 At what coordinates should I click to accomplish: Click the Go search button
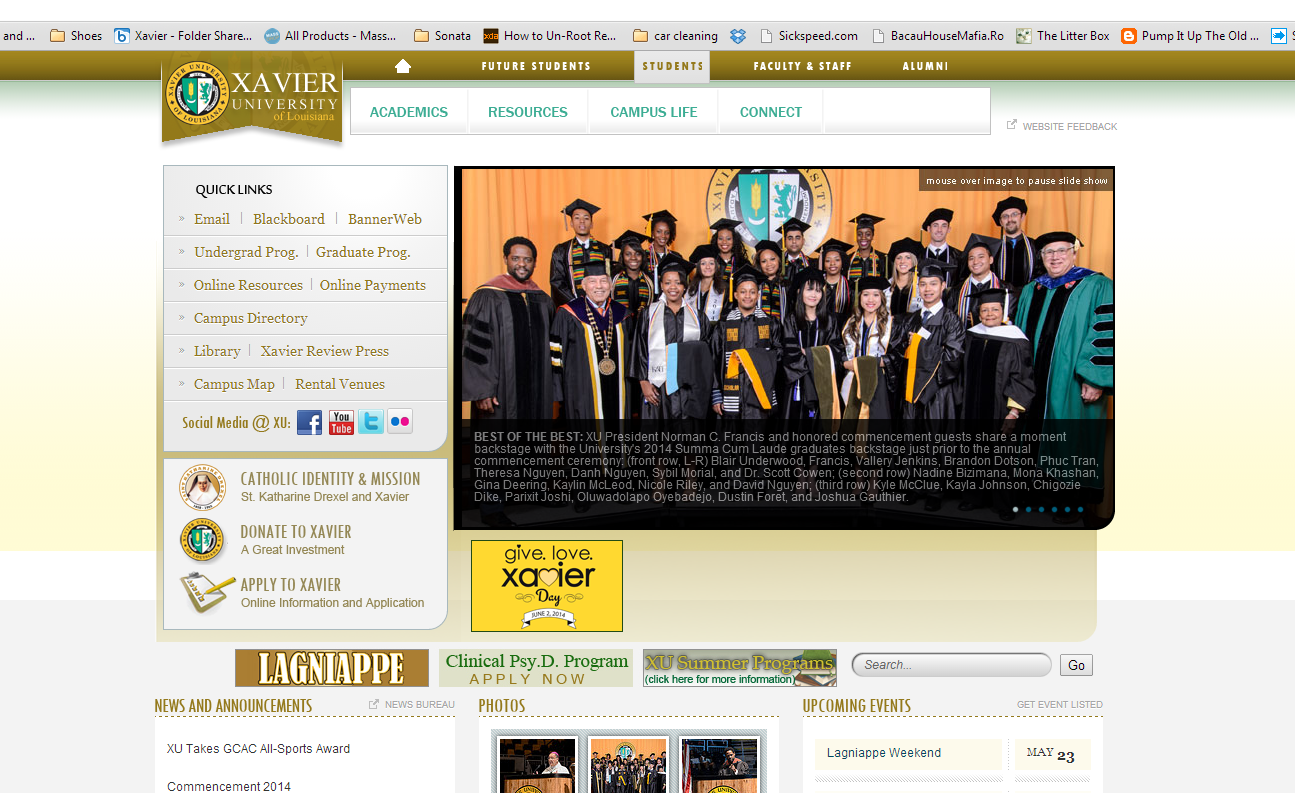pyautogui.click(x=1076, y=665)
